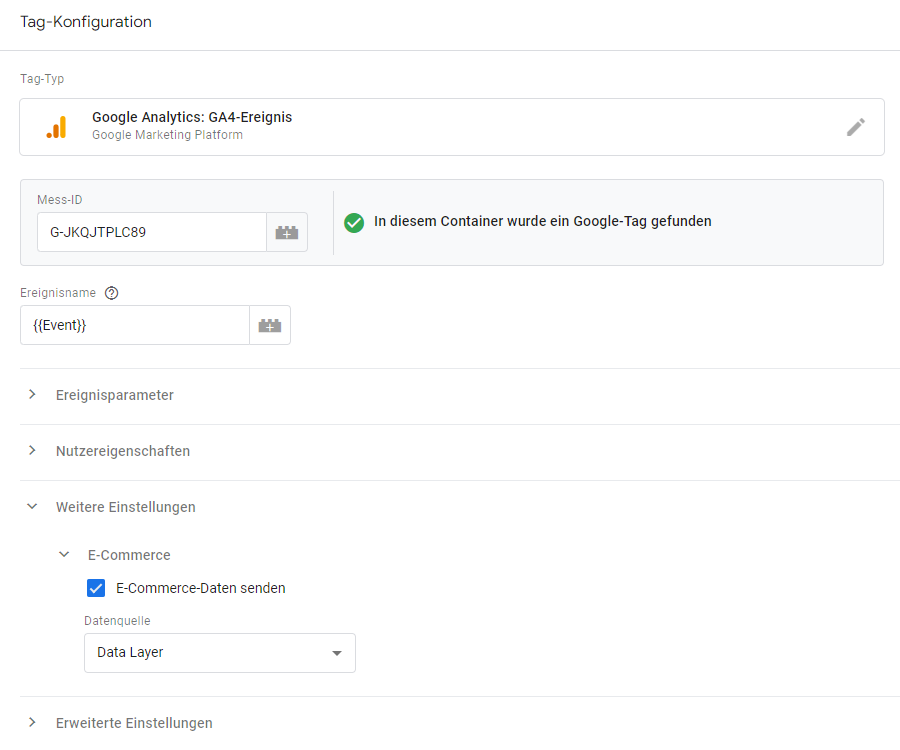900x750 pixels.
Task: Click 'In diesem Container wurde ein Google-Tag gefunden' text
Action: point(542,221)
